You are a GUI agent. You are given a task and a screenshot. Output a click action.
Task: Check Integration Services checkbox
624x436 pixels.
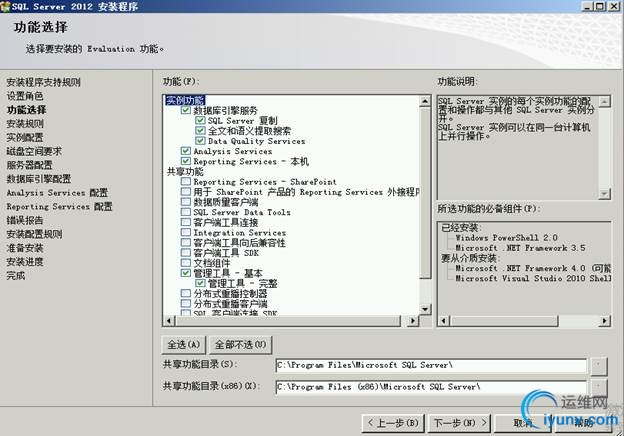(185, 232)
